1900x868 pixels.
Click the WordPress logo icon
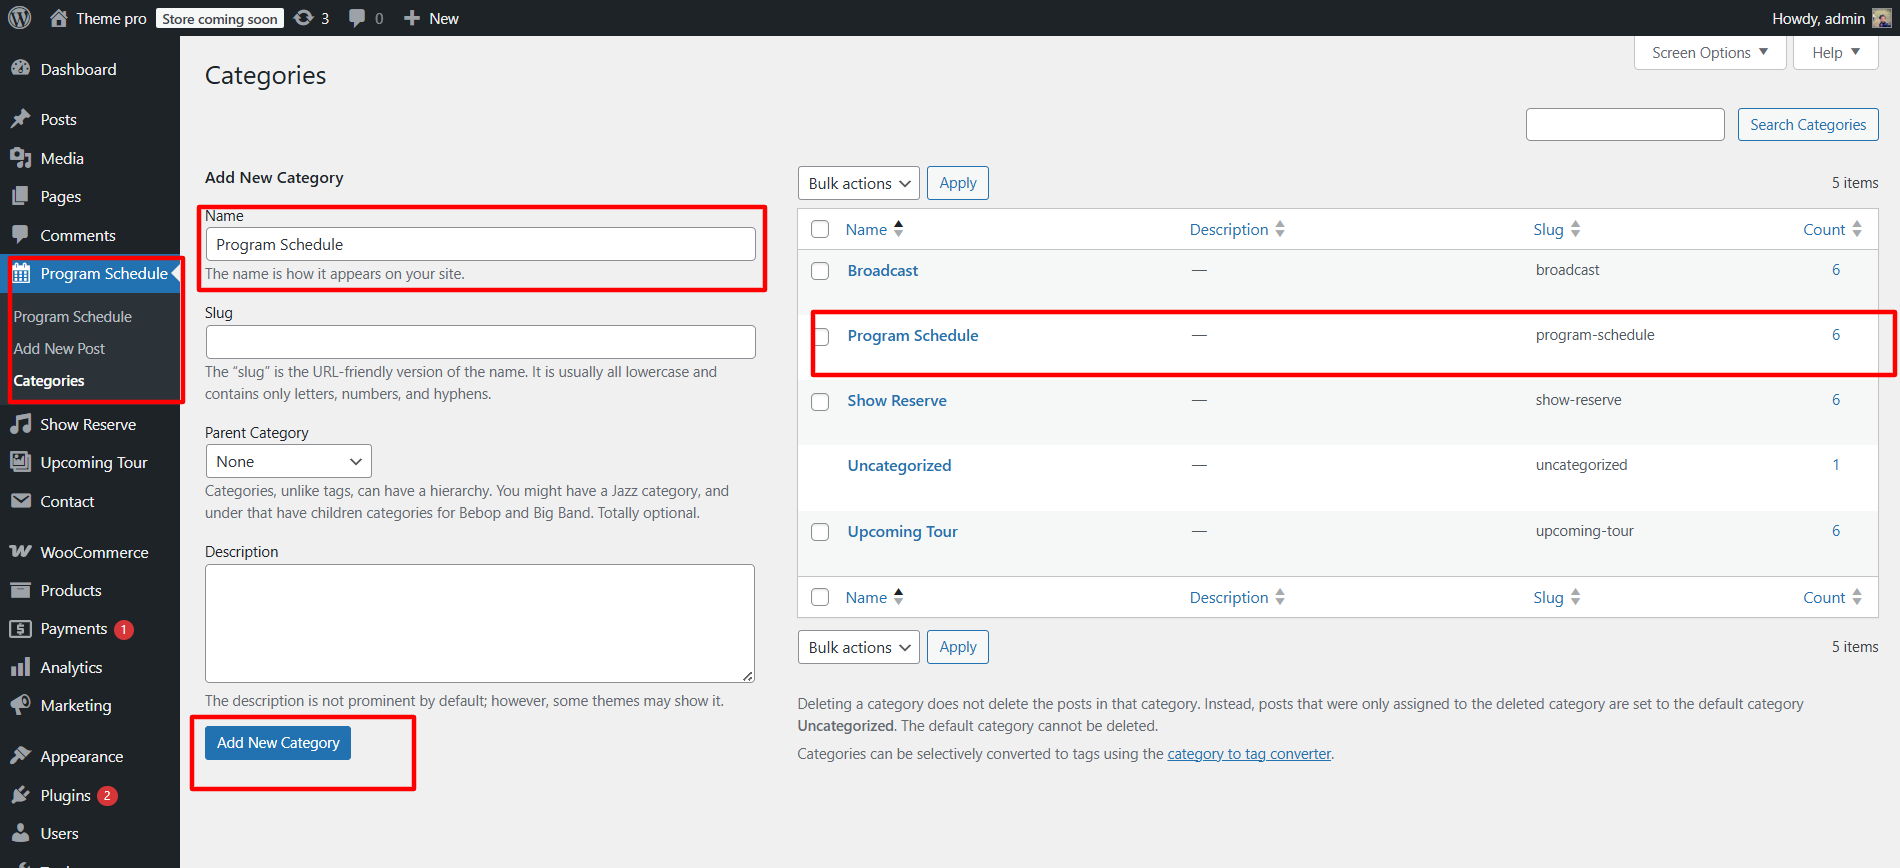coord(20,18)
